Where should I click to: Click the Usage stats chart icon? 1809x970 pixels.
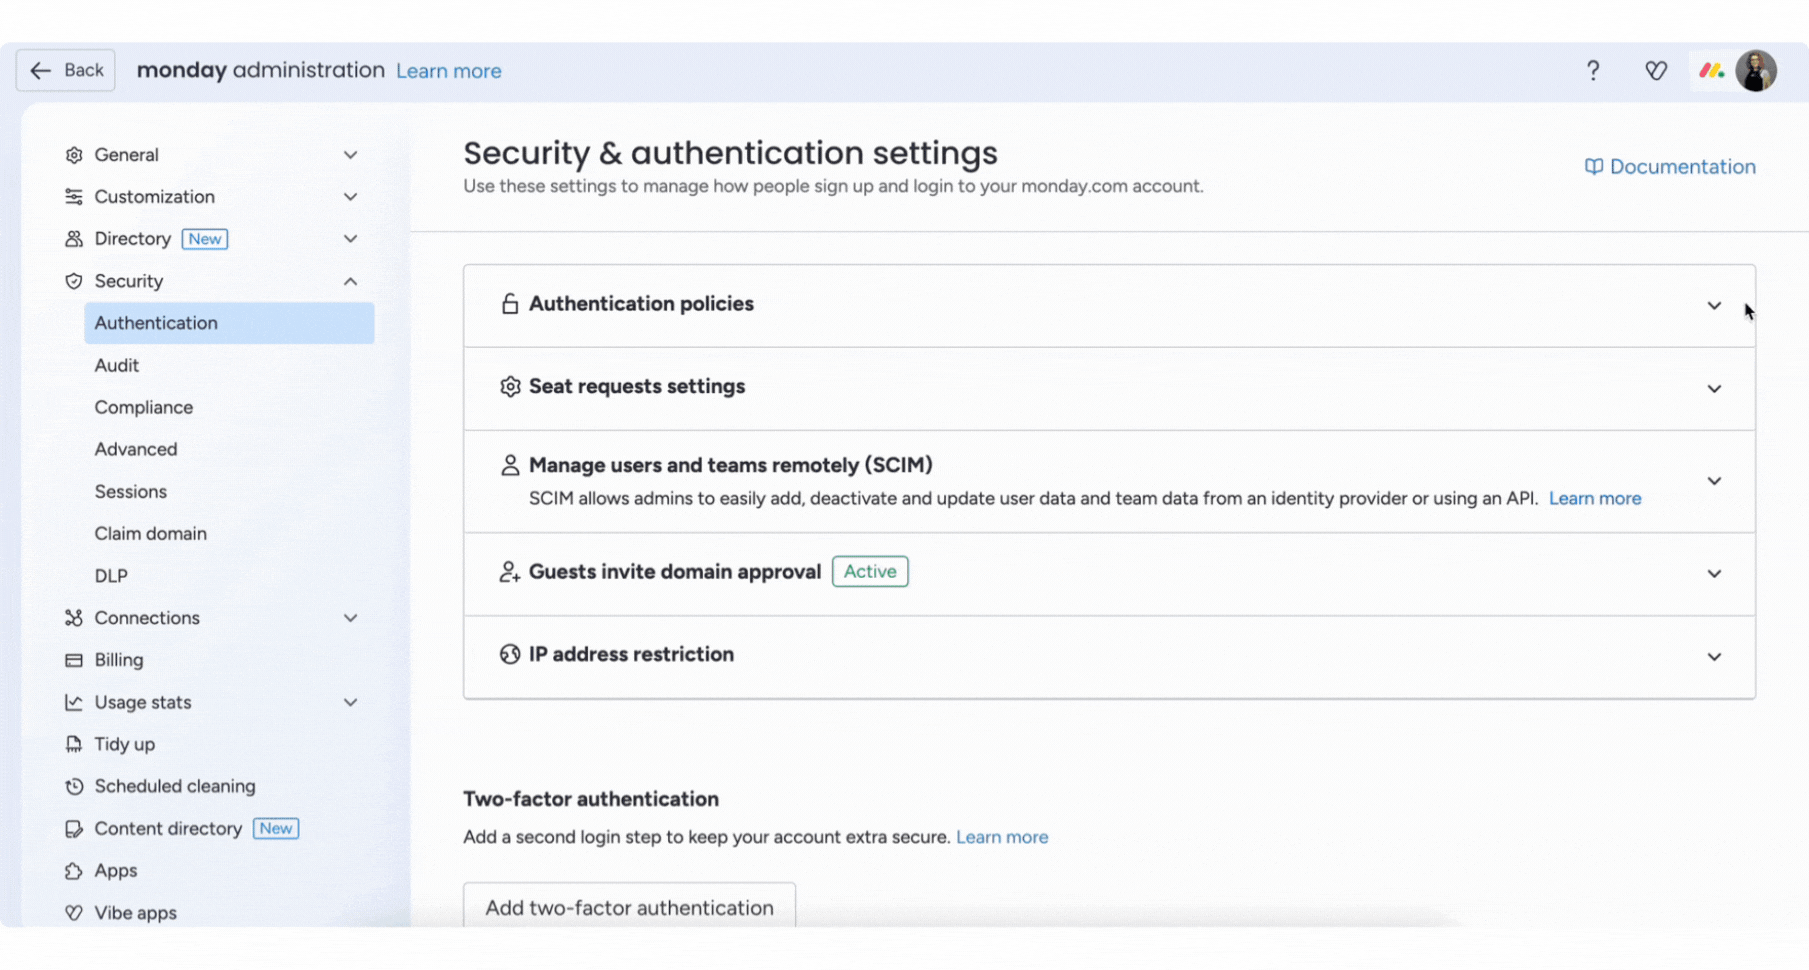[x=74, y=702]
